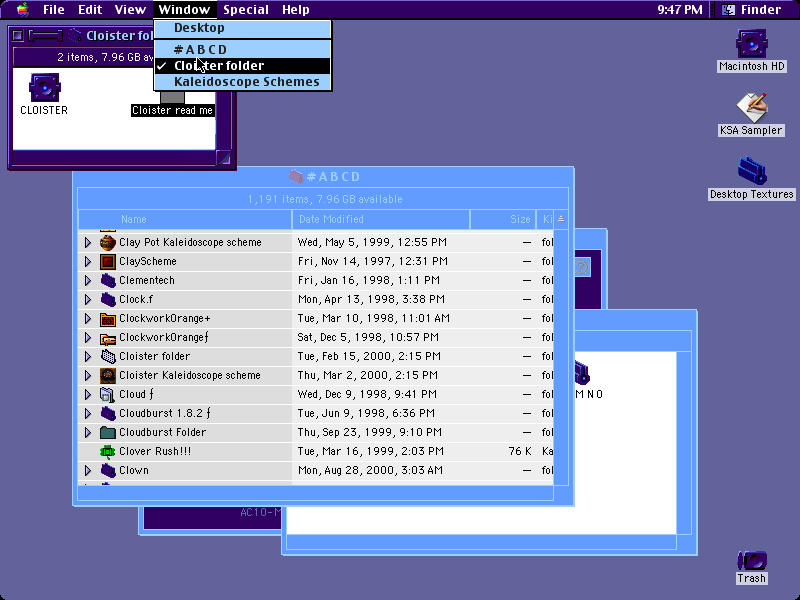Open the Macintosh HD desktop icon

click(752, 44)
